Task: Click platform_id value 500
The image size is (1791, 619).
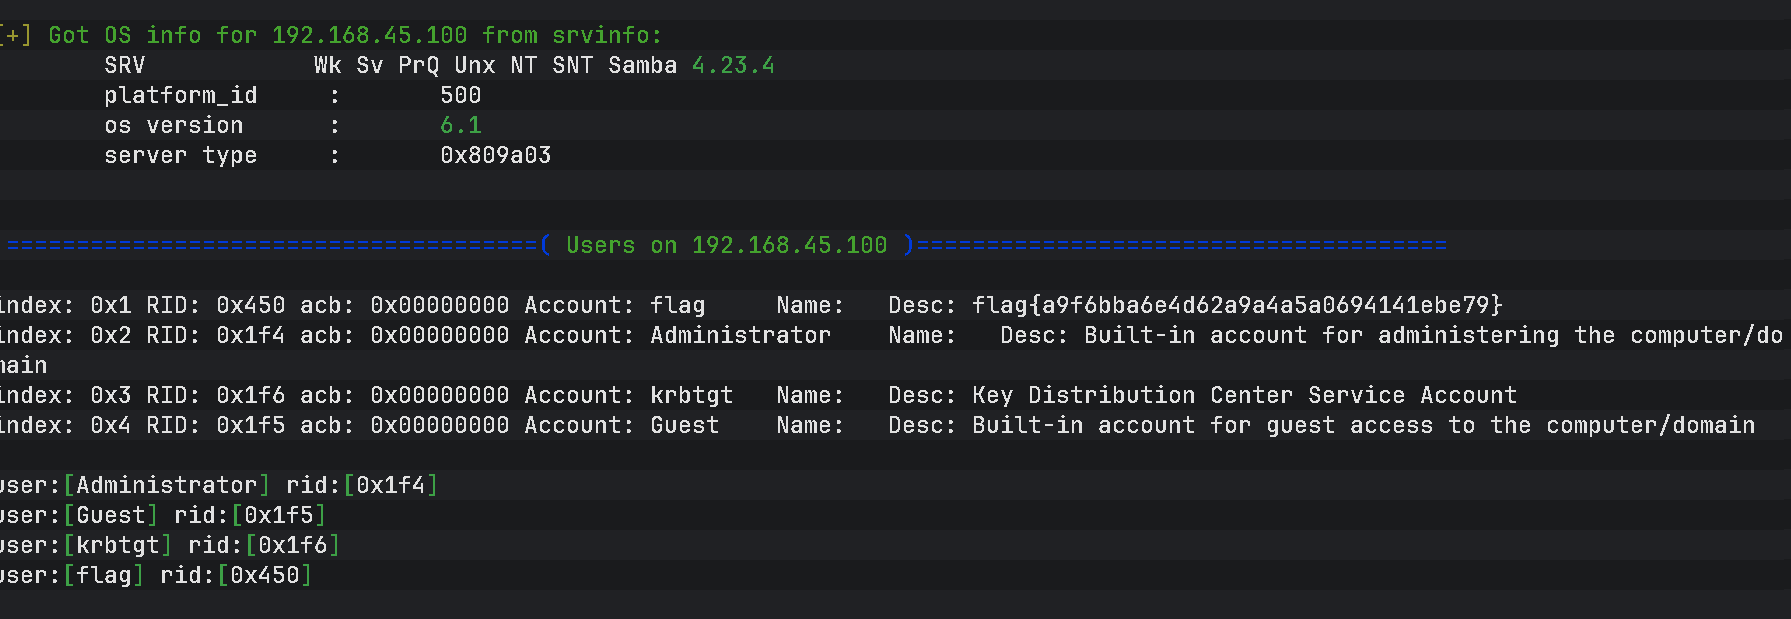Action: [461, 95]
